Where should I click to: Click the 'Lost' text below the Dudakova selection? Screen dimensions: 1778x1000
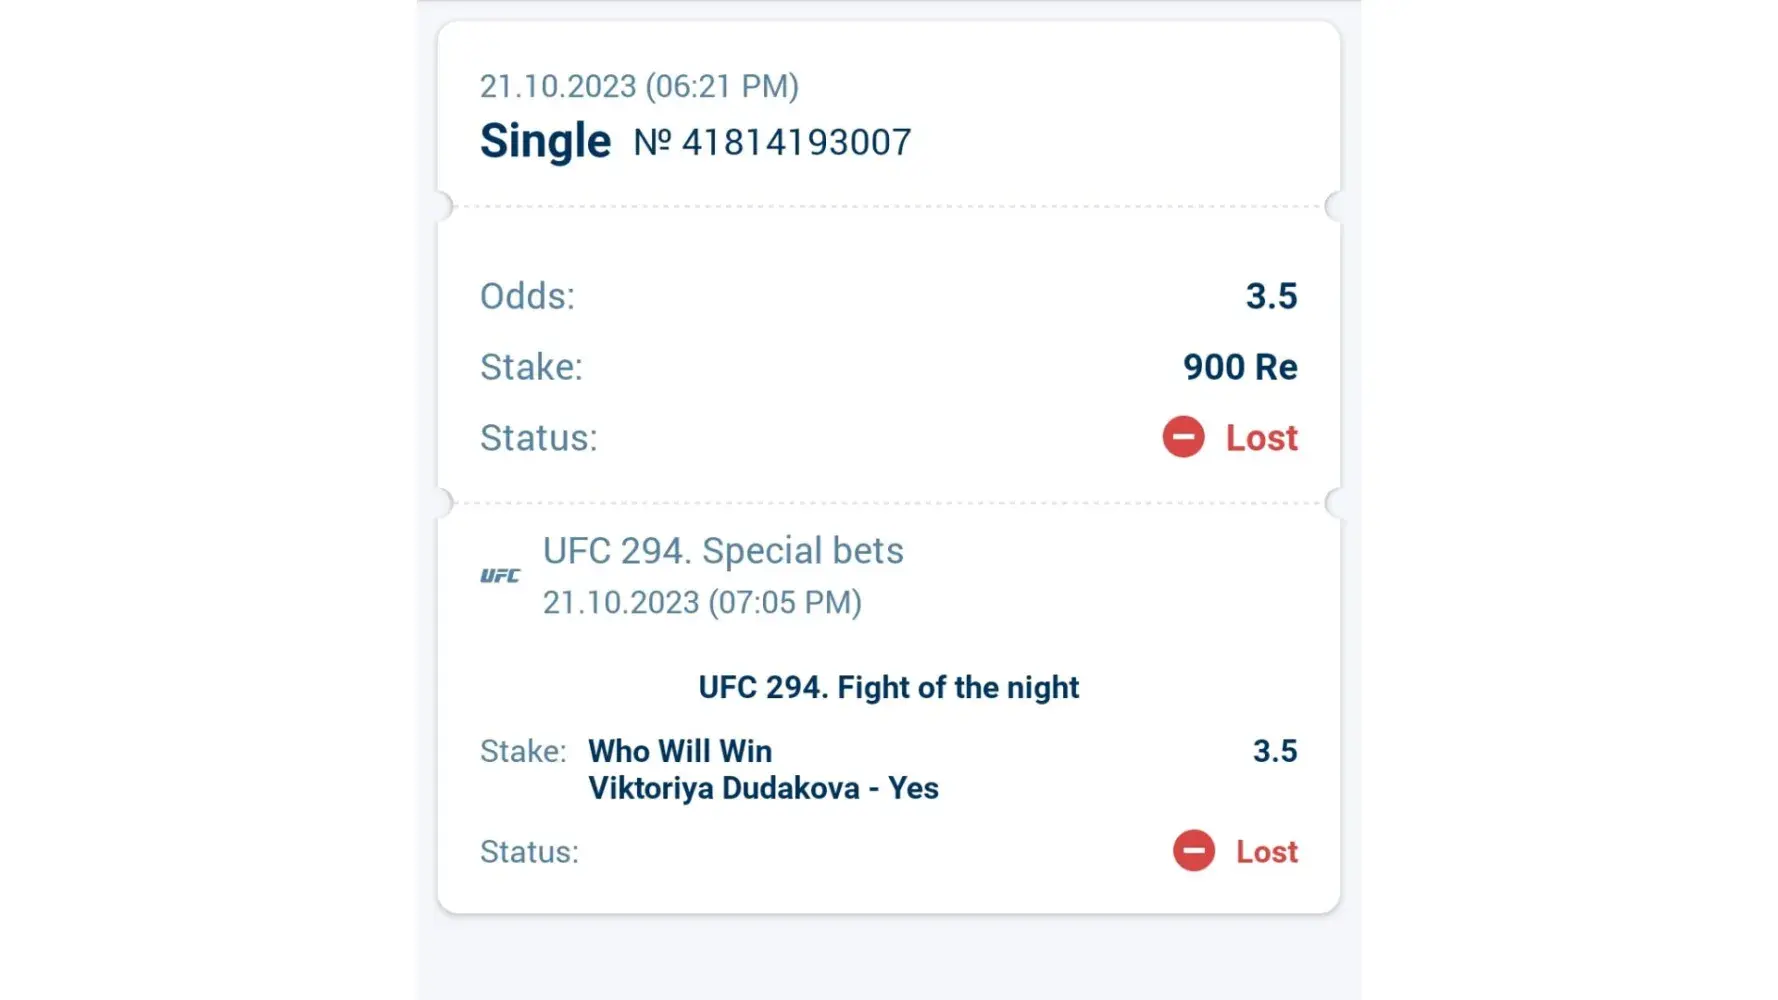pyautogui.click(x=1267, y=852)
